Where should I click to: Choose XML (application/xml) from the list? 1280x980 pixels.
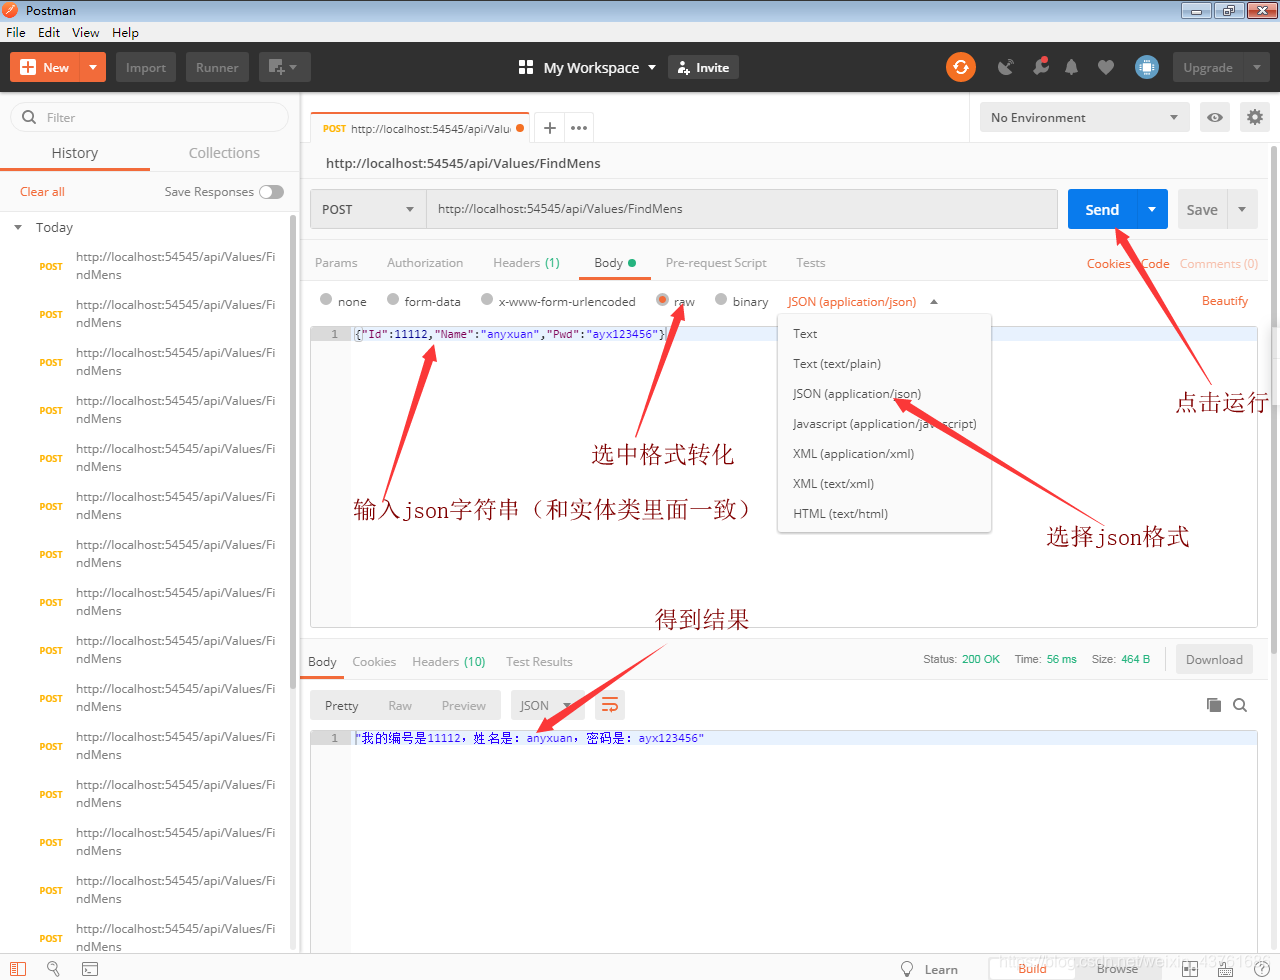click(x=884, y=453)
